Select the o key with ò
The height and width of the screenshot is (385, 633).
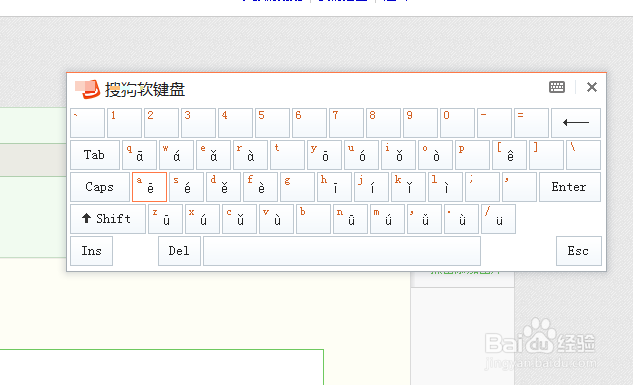(x=436, y=155)
